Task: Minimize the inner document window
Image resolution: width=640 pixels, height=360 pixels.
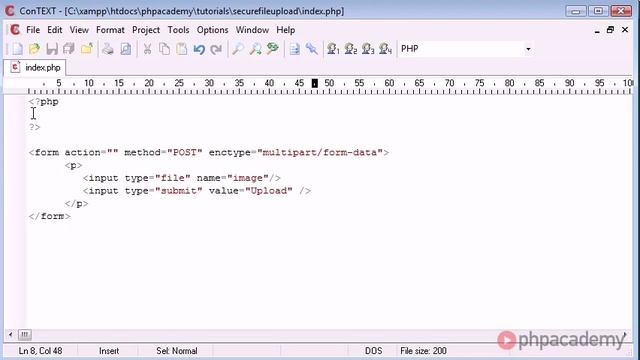Action: click(x=597, y=30)
